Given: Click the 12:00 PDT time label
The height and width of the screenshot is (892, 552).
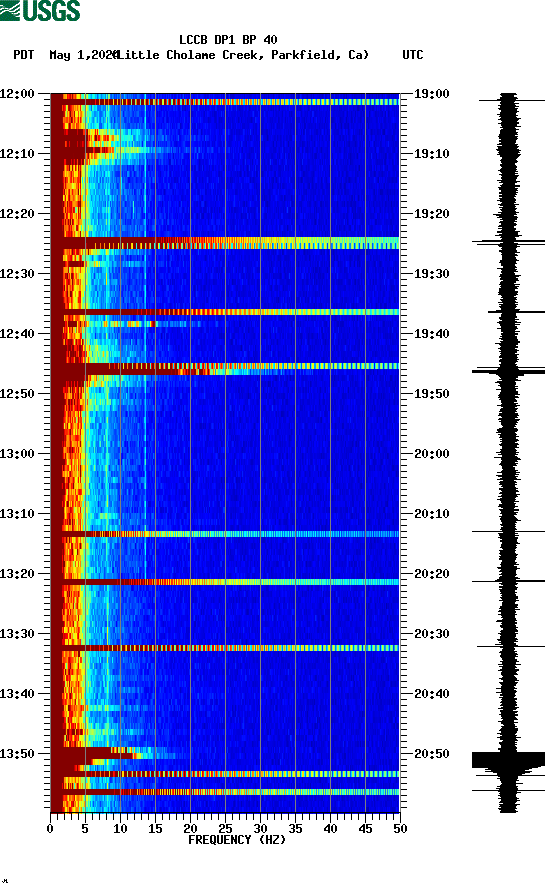Looking at the screenshot, I should pos(17,94).
